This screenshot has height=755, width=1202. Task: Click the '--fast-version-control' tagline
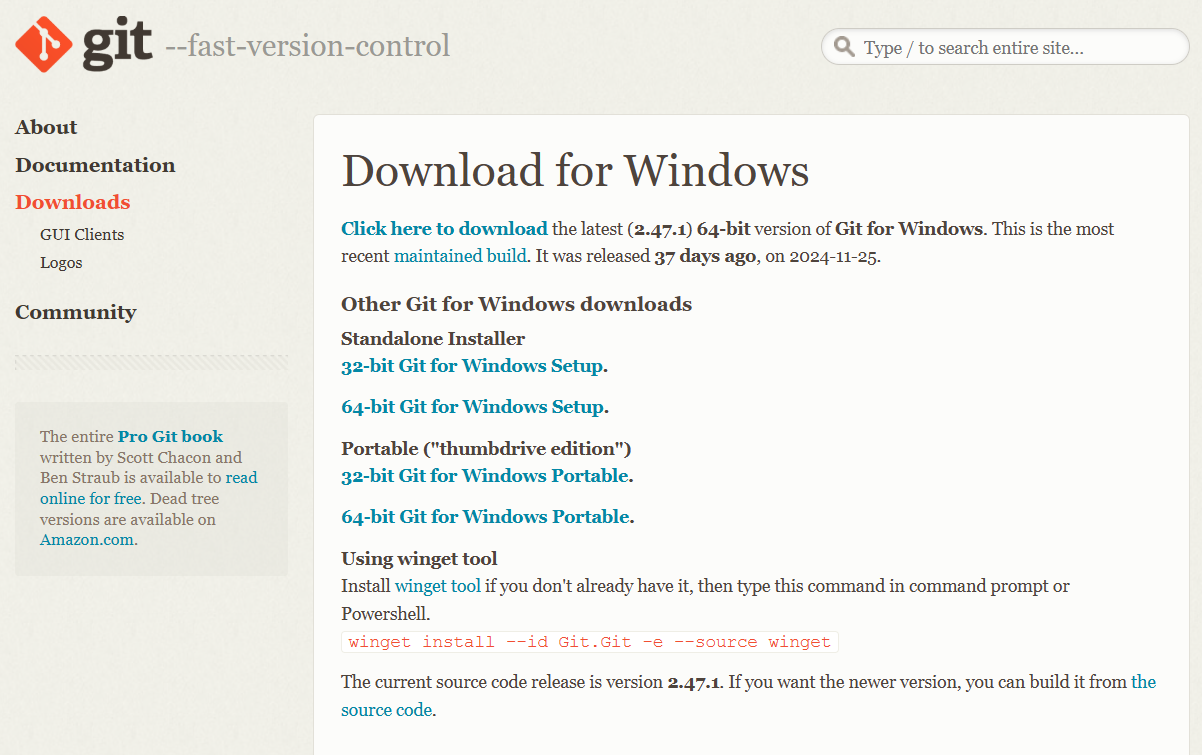tap(307, 46)
